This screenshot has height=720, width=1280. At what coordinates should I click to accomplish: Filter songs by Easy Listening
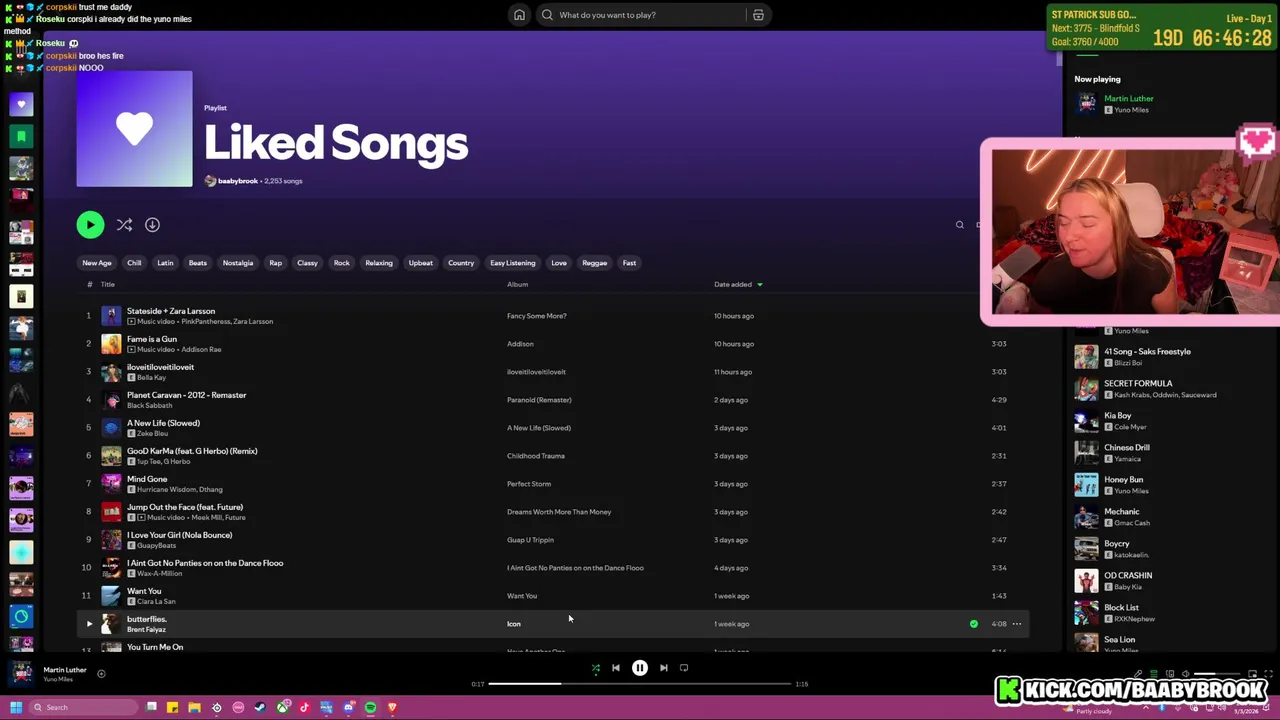click(513, 263)
